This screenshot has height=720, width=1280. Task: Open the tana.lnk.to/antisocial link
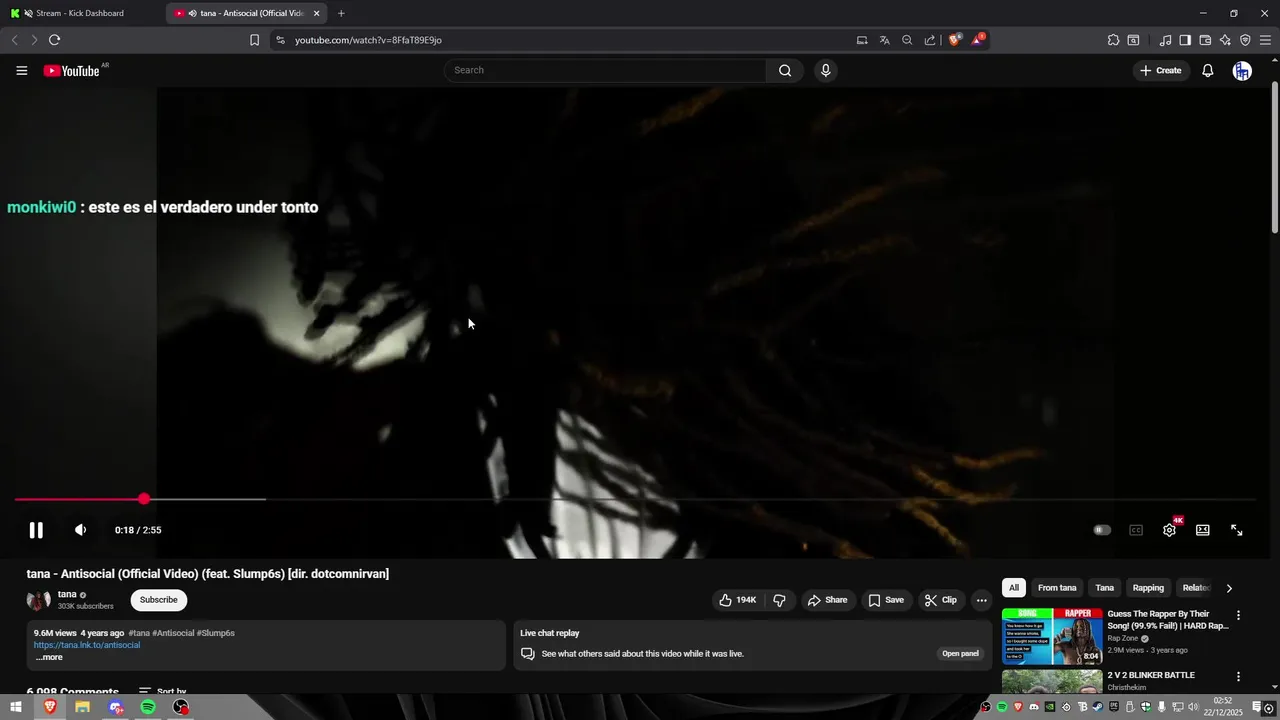click(87, 645)
